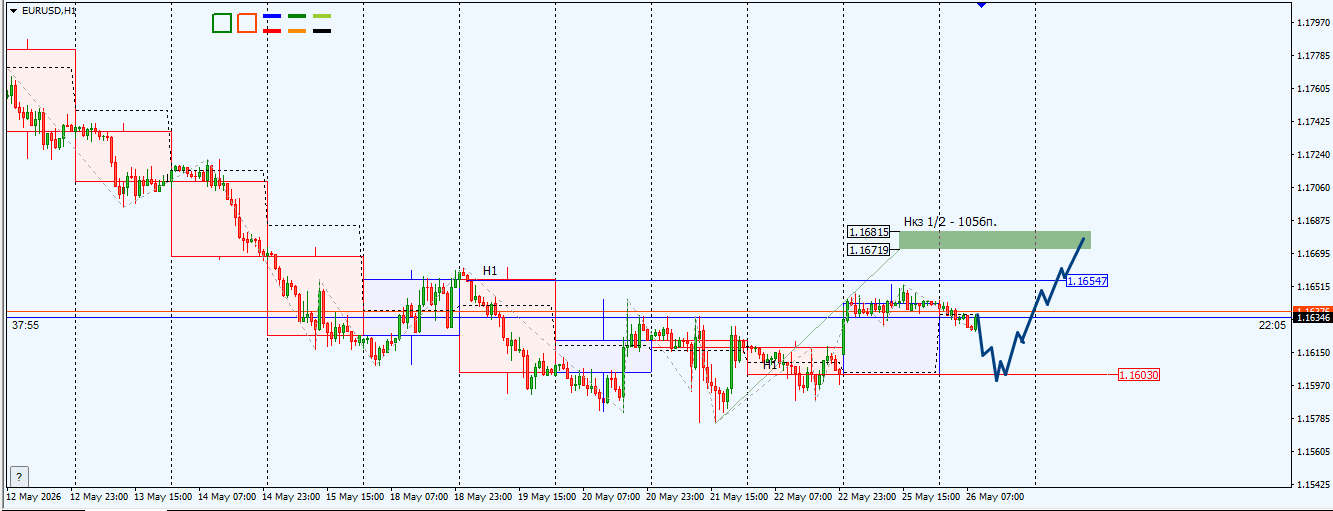Select the red 1.16030 level label
This screenshot has height=511, width=1333.
coord(1138,375)
